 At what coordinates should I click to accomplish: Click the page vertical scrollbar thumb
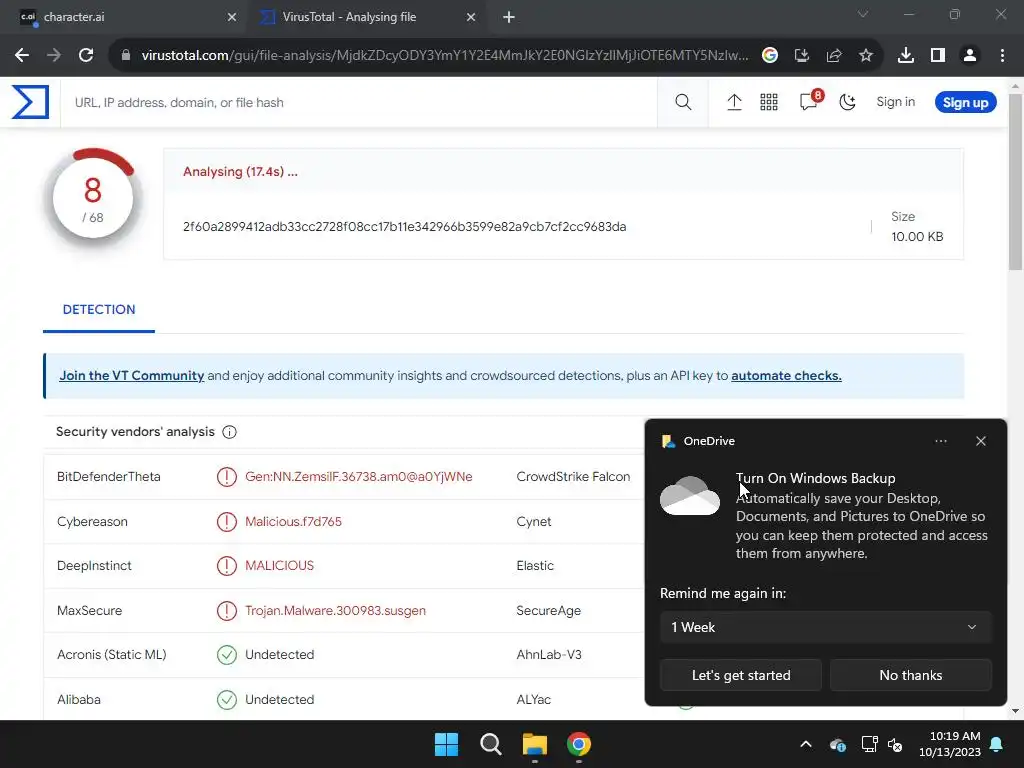pos(1015,182)
